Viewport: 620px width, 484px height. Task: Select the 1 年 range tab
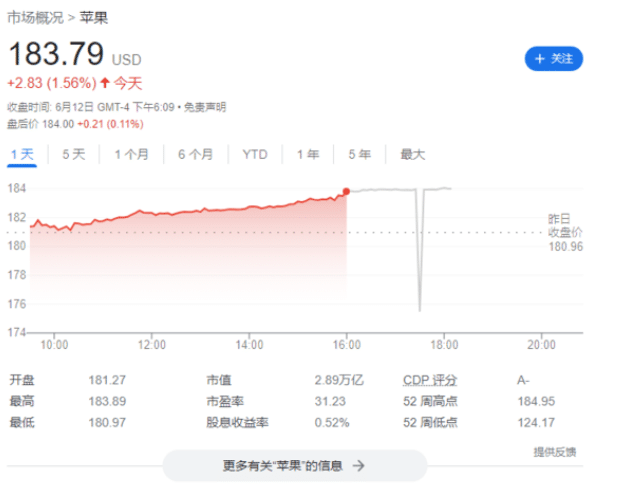coord(308,154)
